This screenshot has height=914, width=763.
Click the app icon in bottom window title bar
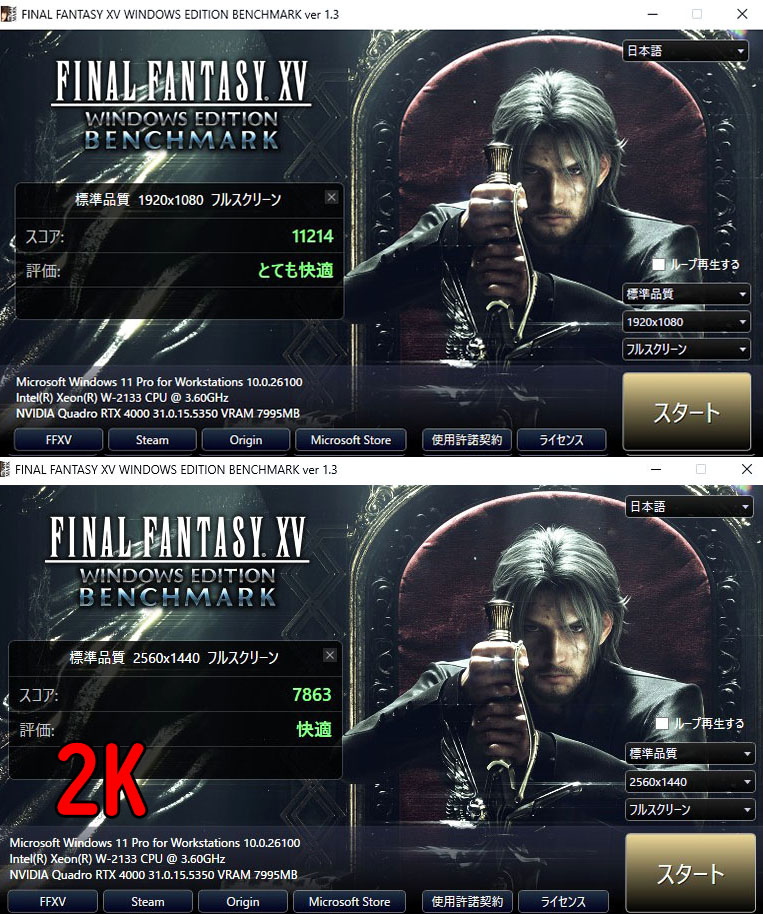point(5,469)
